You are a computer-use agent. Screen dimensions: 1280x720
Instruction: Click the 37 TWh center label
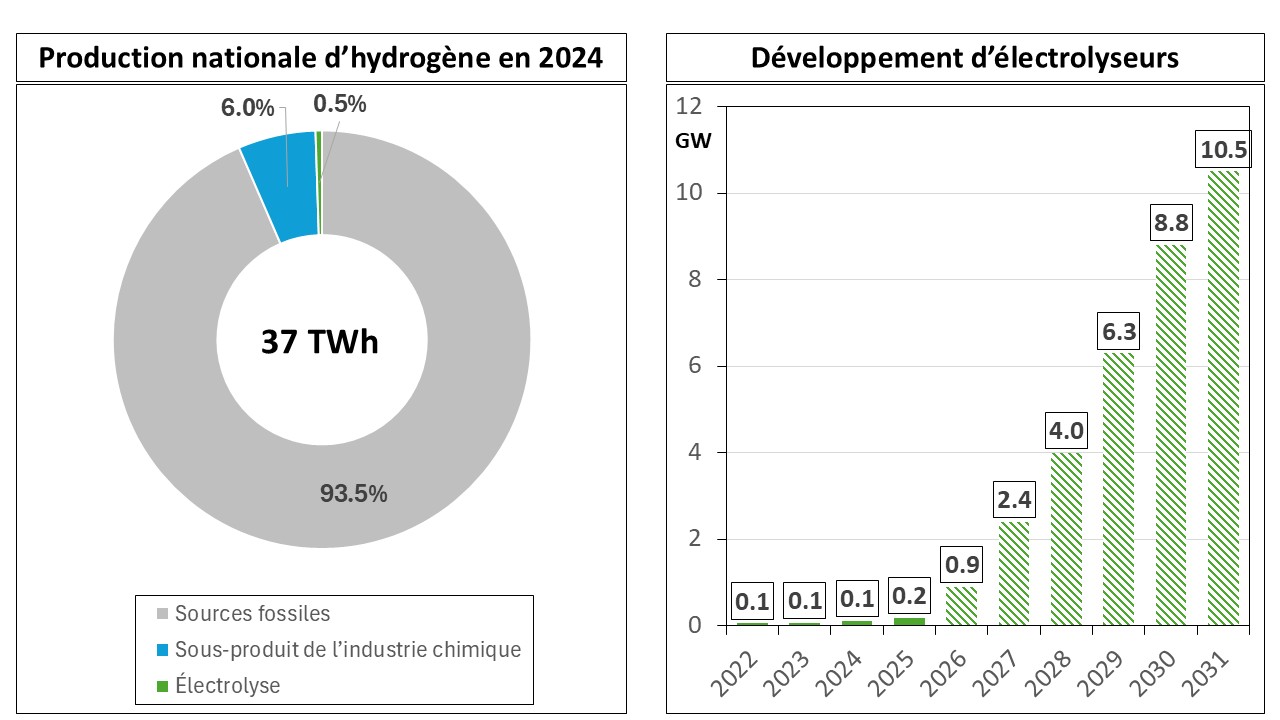(321, 341)
